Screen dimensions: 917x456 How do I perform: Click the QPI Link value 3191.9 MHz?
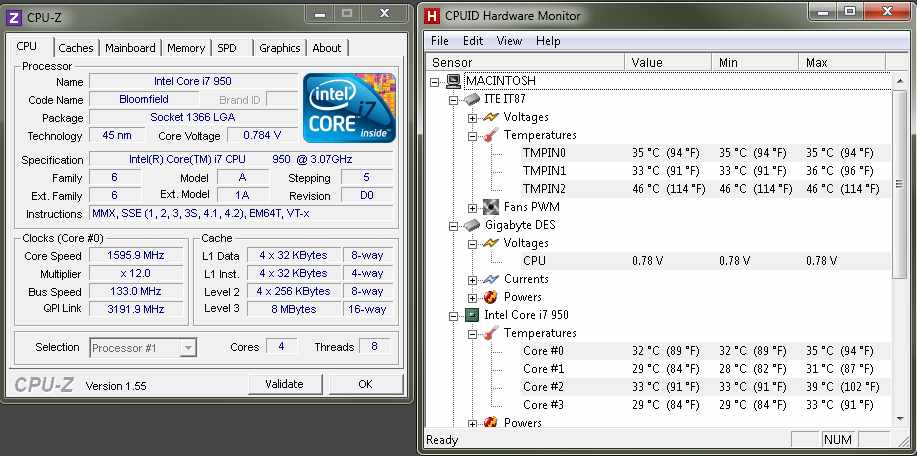[x=136, y=309]
